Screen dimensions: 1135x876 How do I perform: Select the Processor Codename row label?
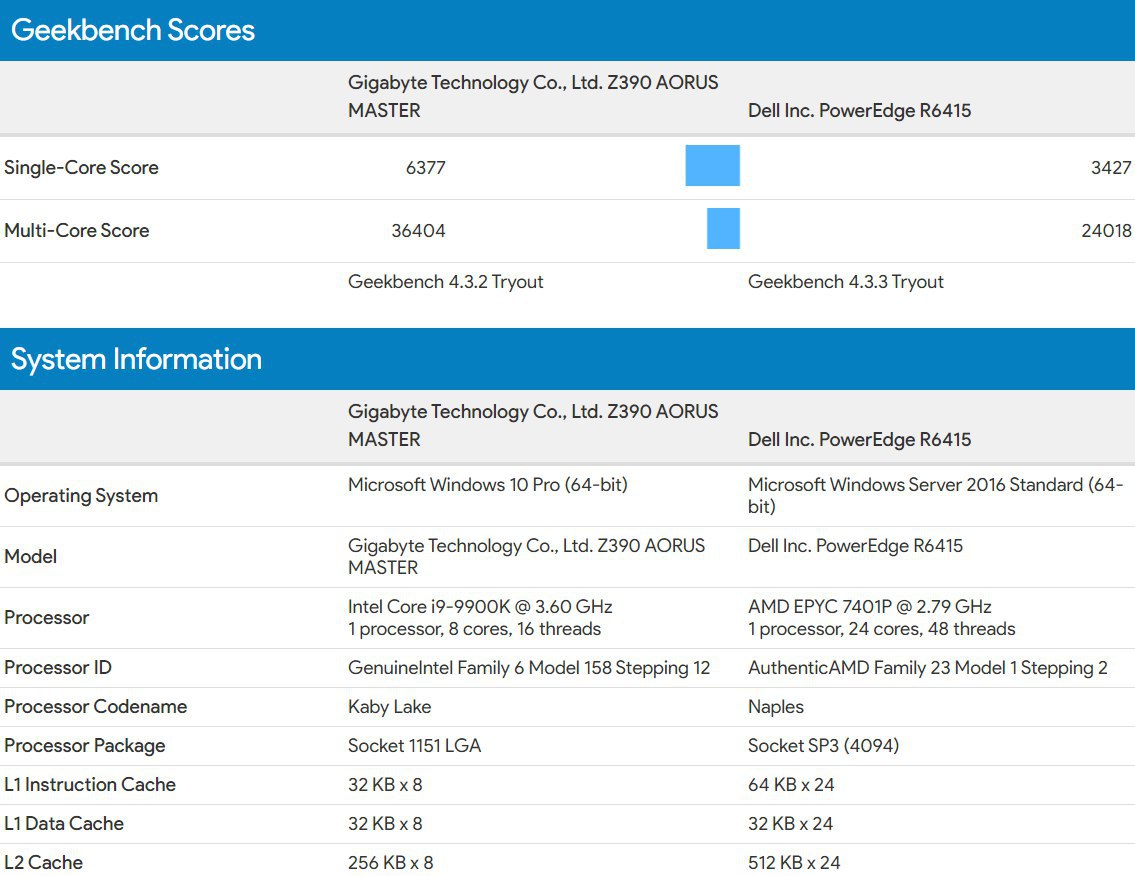(96, 707)
